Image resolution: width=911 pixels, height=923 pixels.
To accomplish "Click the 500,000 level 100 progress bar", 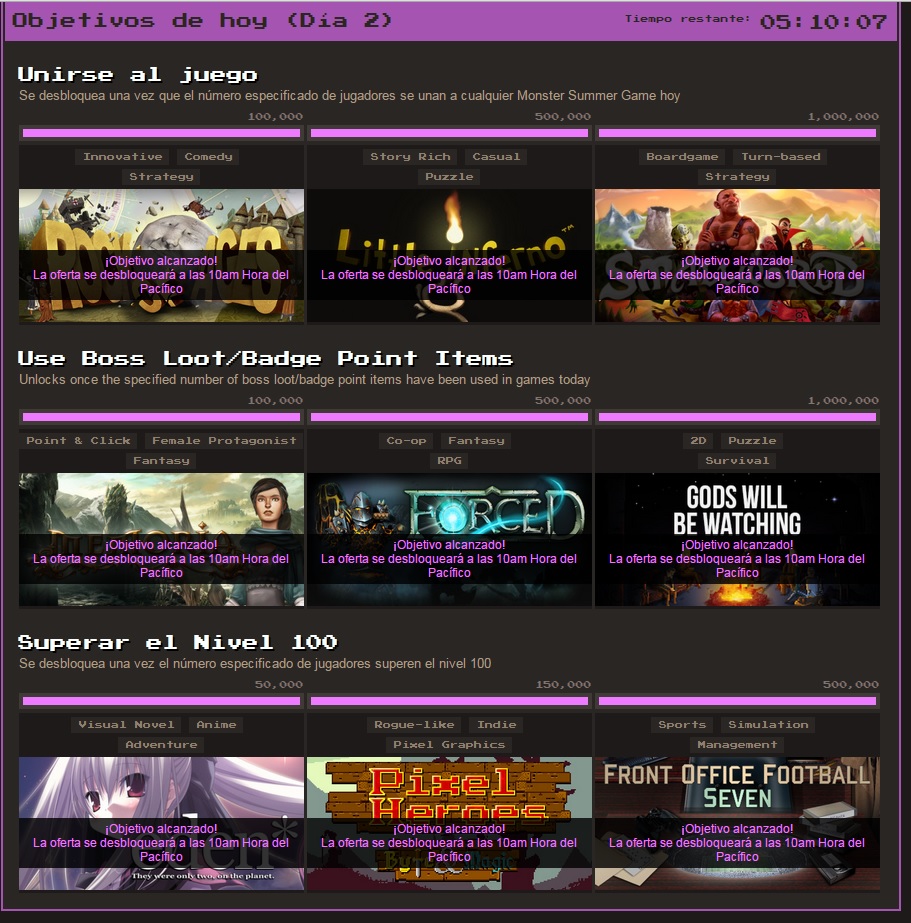I will 737,701.
